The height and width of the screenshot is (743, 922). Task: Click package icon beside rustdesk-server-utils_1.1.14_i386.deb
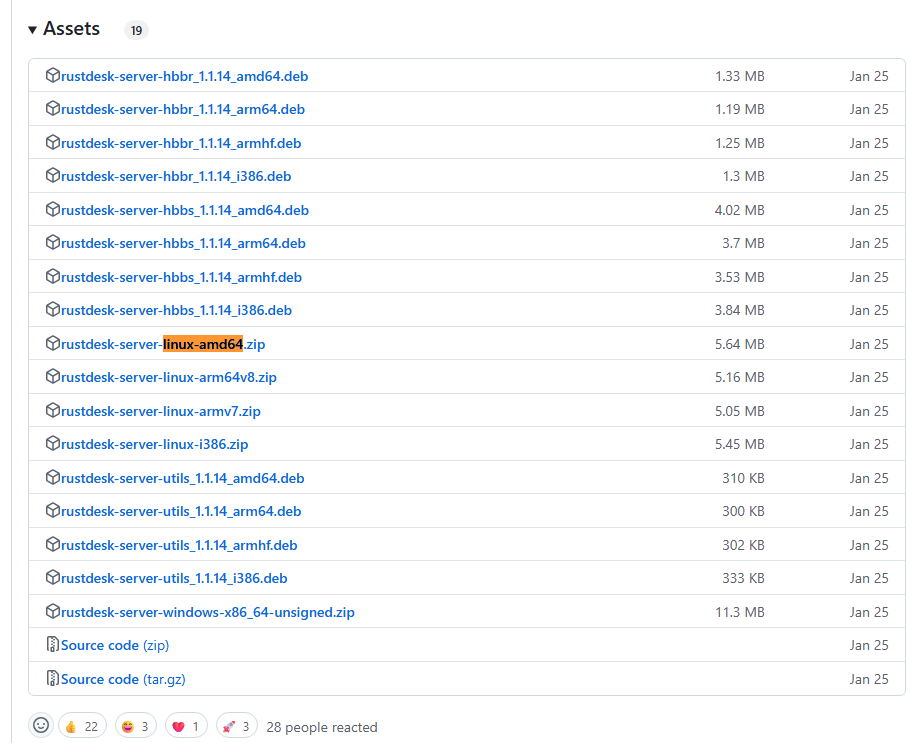(53, 578)
